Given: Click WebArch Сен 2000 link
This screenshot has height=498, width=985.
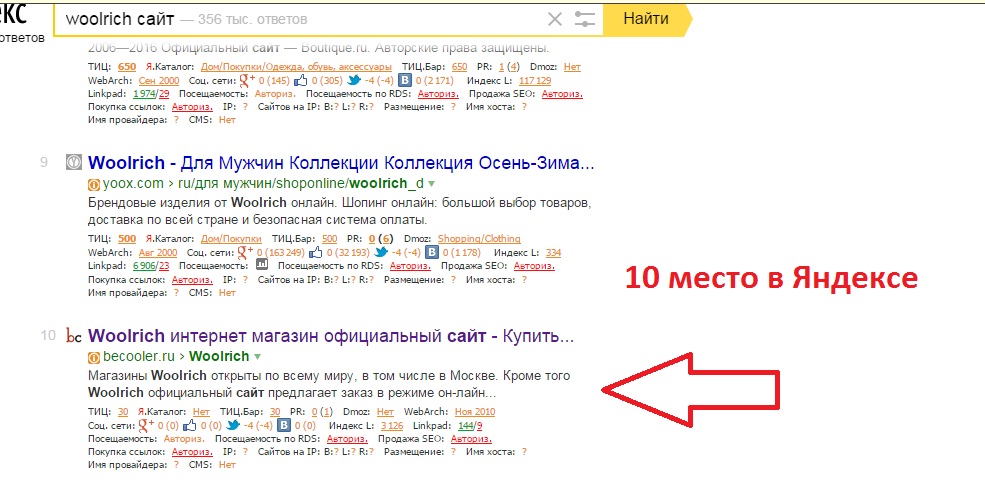Looking at the screenshot, I should pyautogui.click(x=159, y=80).
